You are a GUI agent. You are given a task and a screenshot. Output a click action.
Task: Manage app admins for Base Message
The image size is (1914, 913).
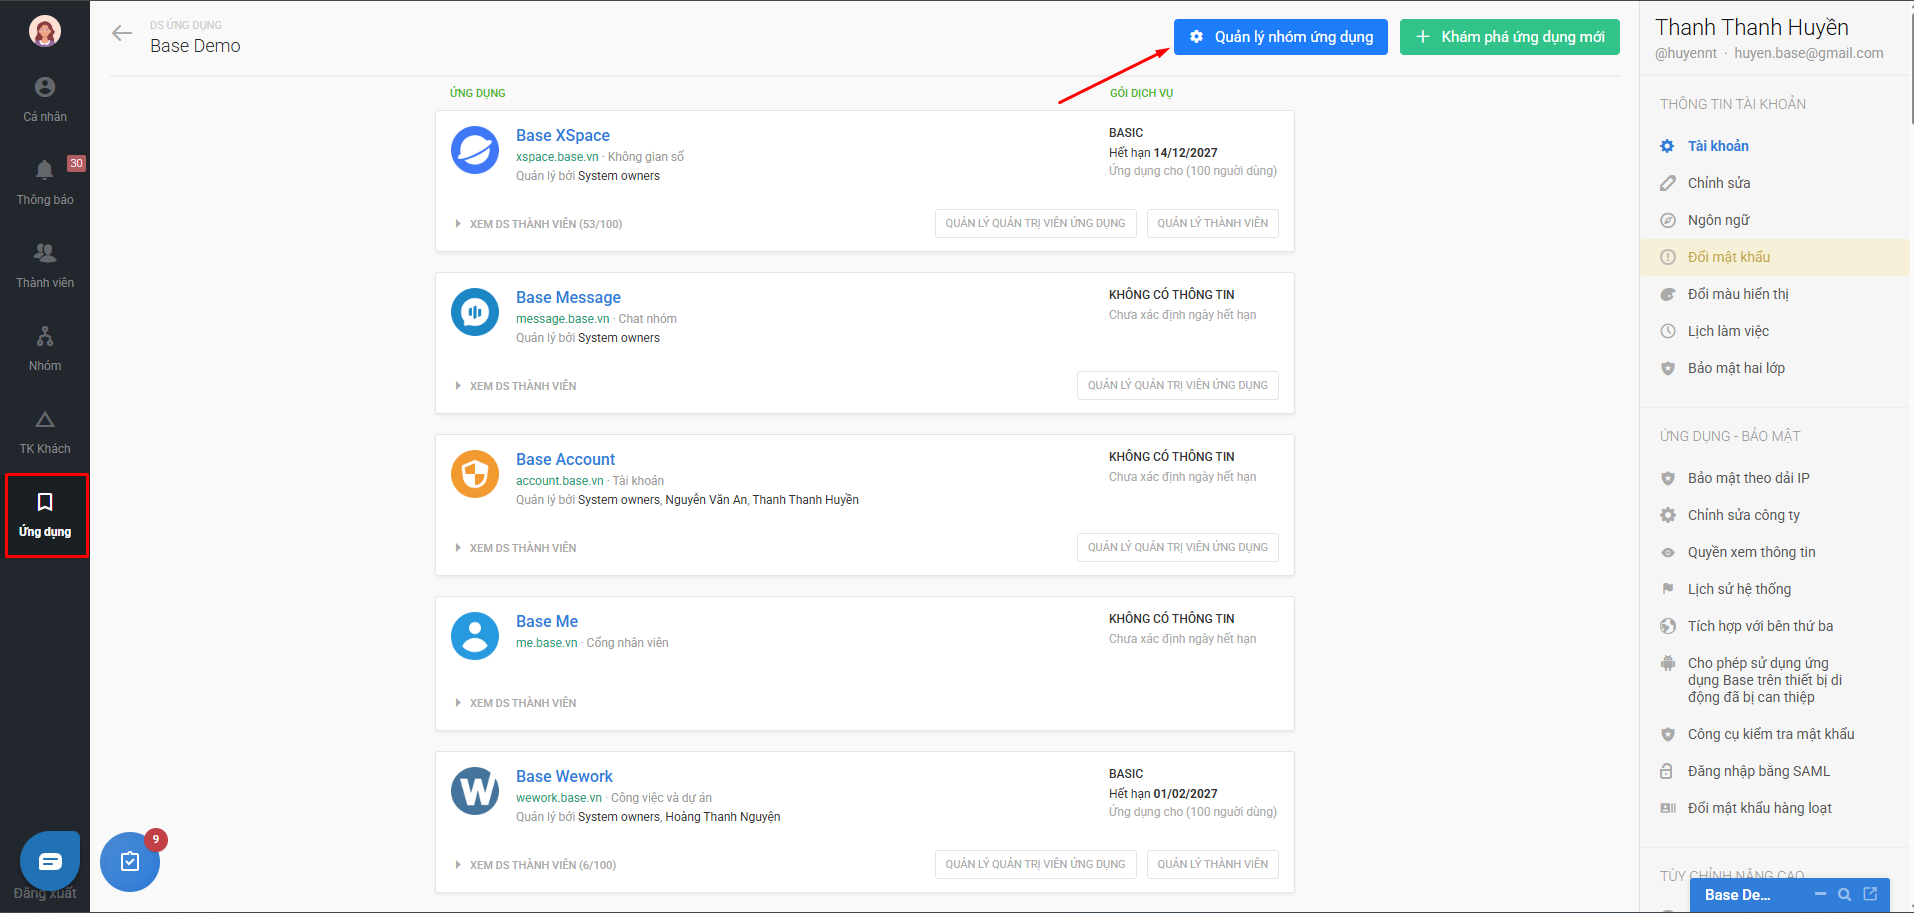(x=1177, y=385)
